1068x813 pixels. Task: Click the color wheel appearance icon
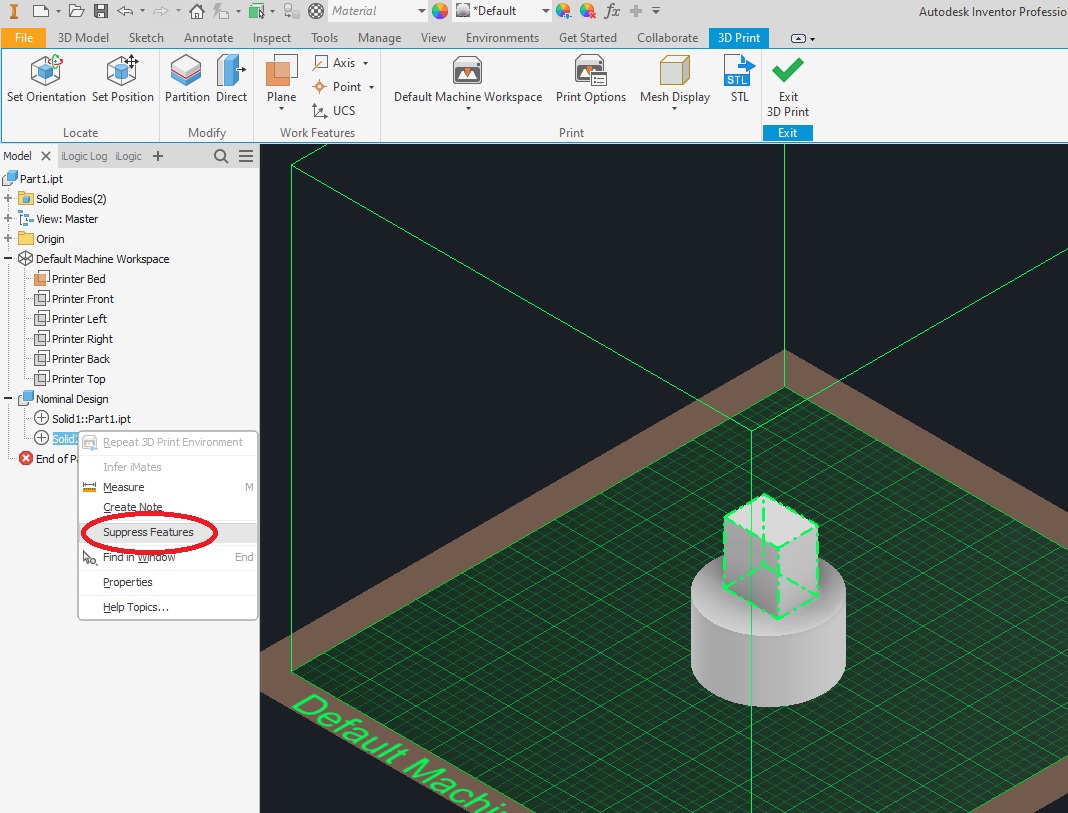click(x=440, y=11)
